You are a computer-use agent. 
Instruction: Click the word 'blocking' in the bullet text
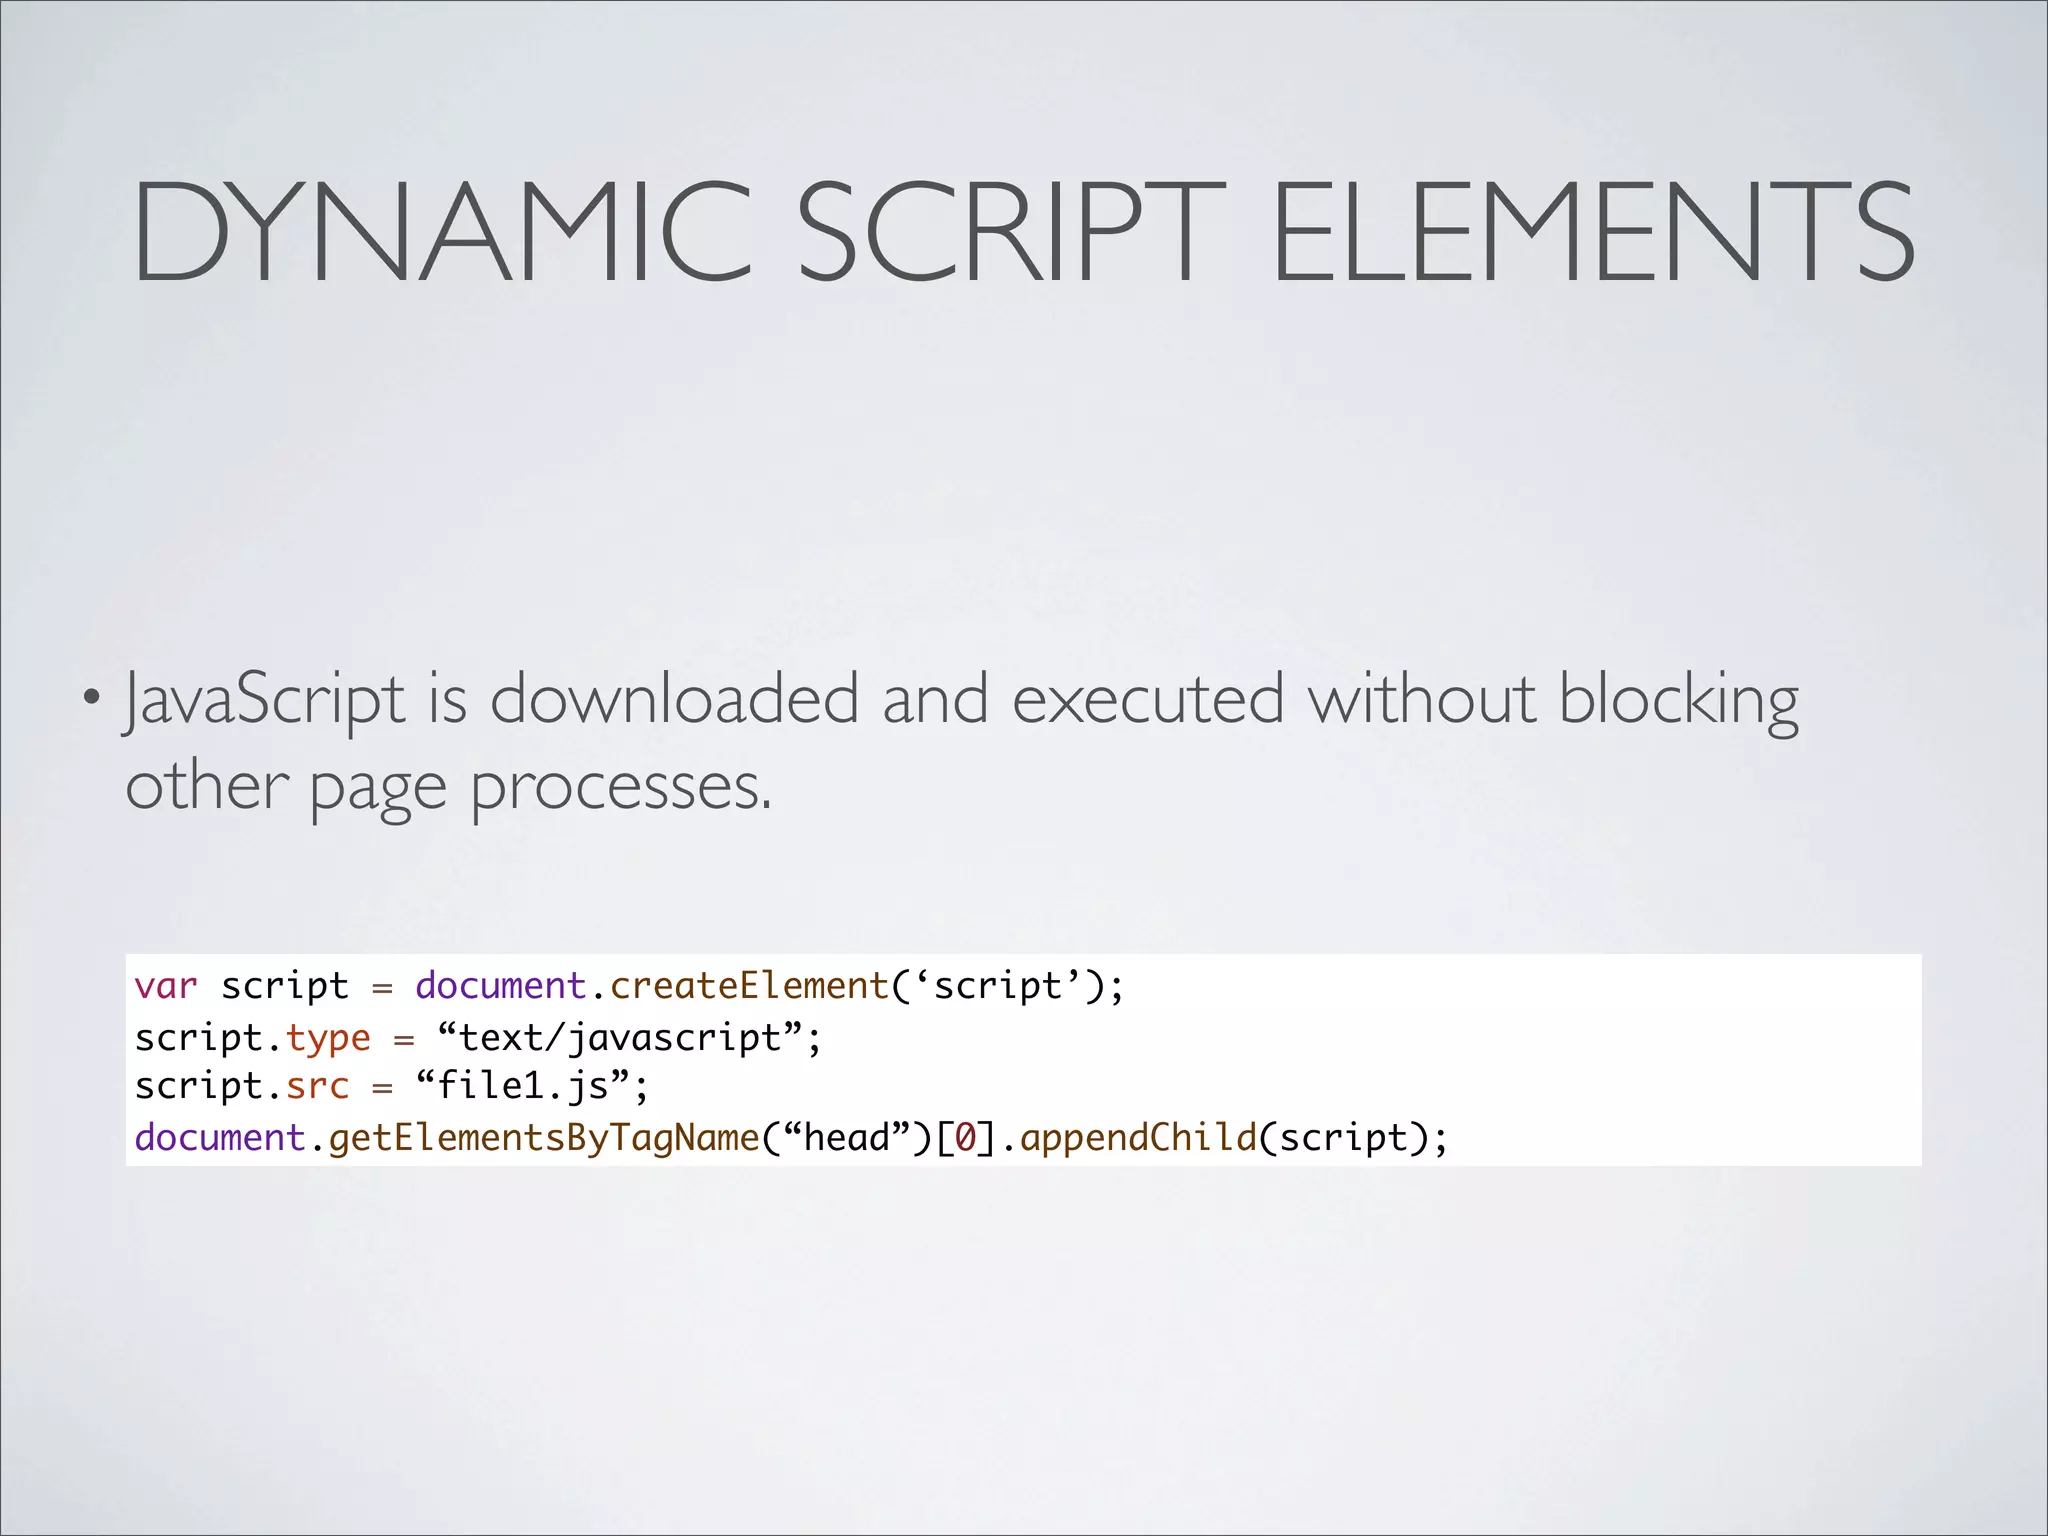1678,700
